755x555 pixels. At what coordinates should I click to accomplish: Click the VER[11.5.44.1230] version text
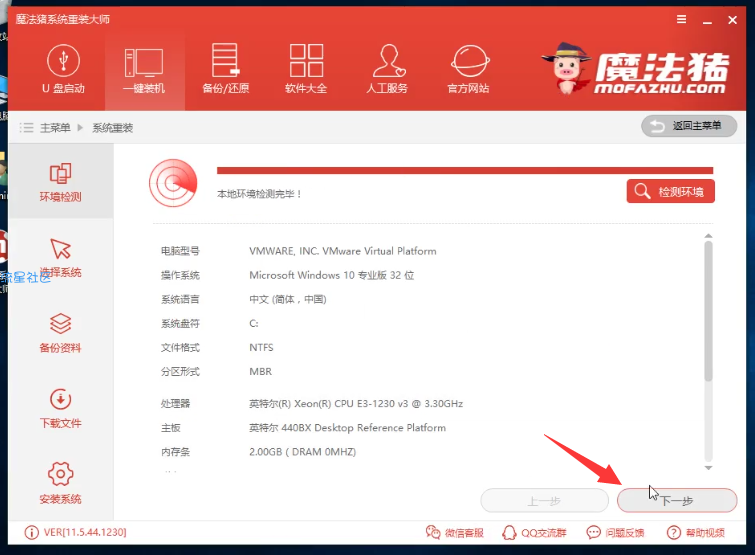tap(85, 532)
